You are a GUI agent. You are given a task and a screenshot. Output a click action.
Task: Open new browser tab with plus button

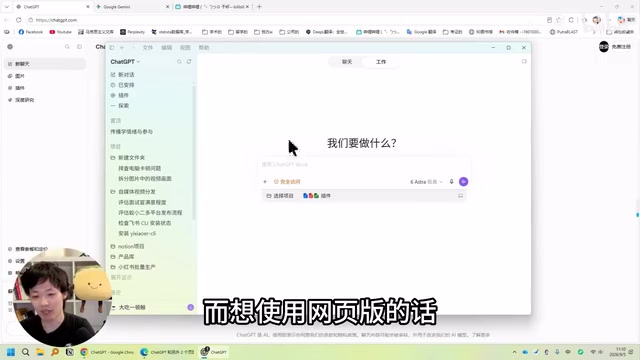tap(259, 7)
